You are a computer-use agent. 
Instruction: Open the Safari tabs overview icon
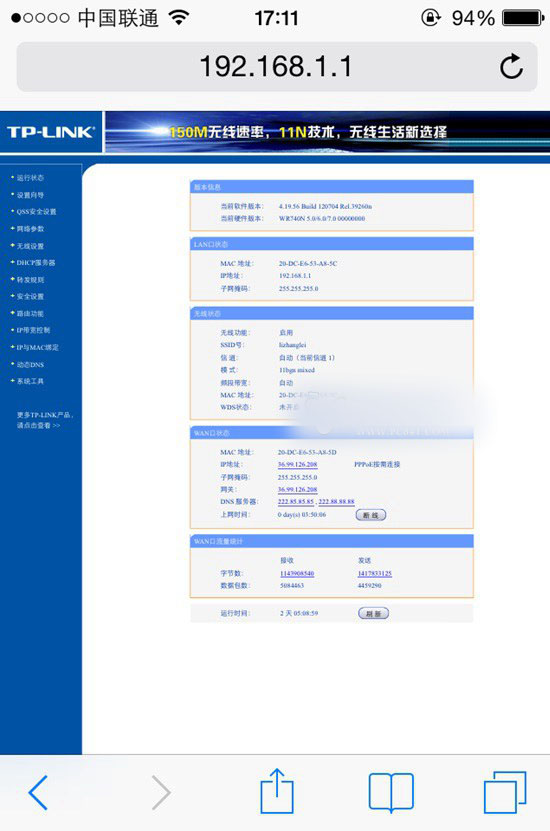[x=505, y=792]
